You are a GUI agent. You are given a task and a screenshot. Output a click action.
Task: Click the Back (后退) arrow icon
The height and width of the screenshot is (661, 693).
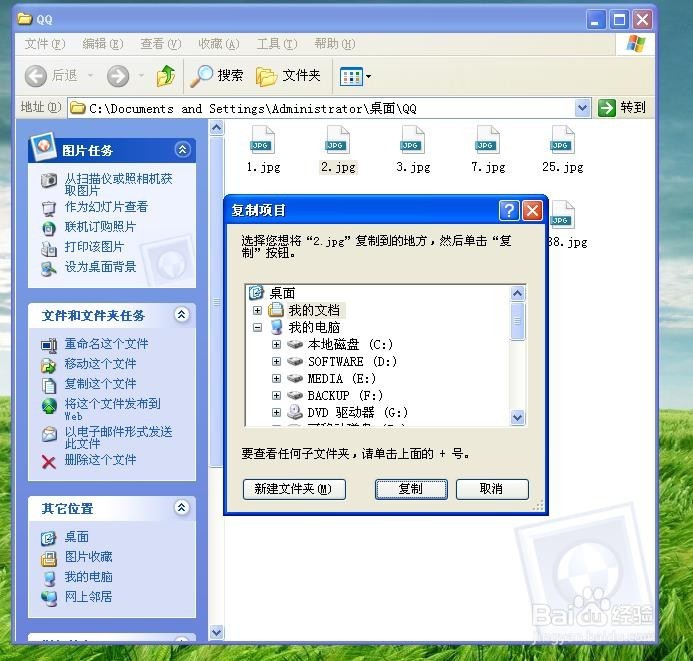point(35,76)
